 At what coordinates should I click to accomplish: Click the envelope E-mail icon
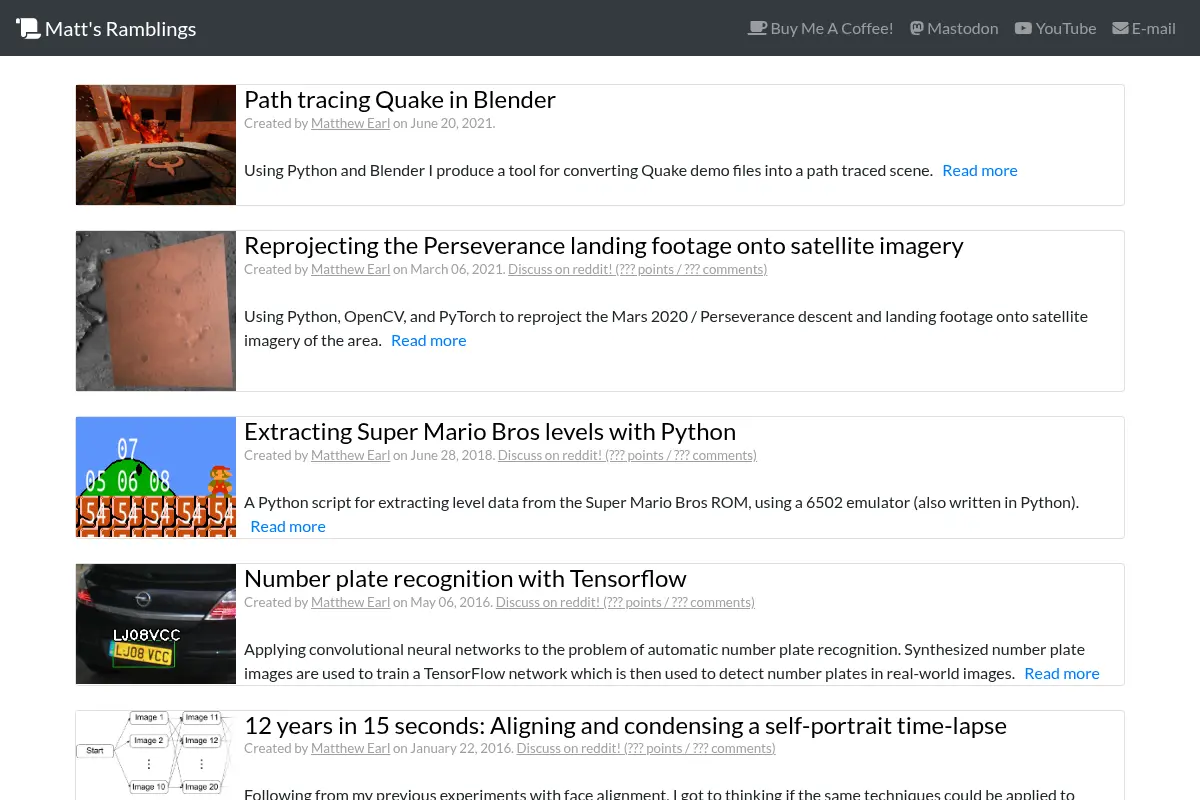tap(1120, 28)
